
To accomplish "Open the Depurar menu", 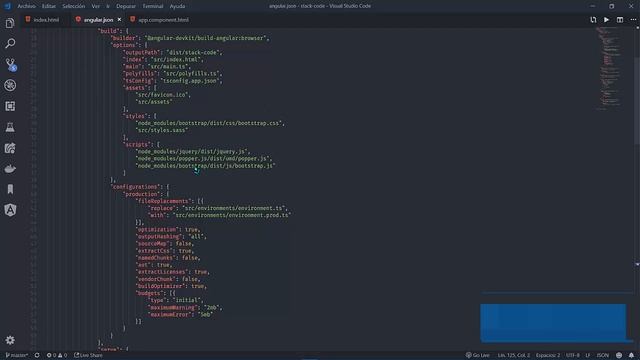I will (x=126, y=6).
